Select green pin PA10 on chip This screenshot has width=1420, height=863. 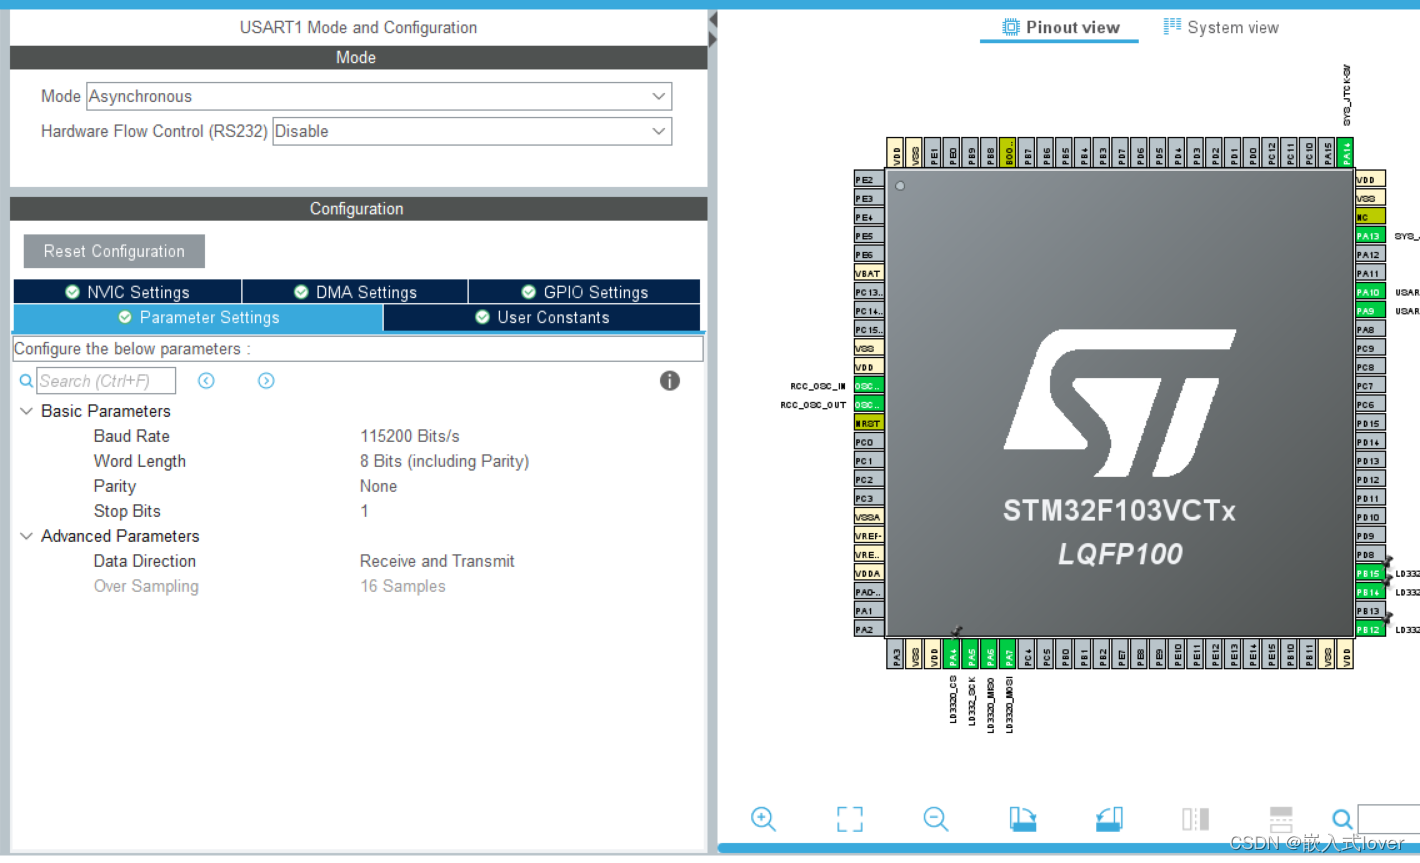(1370, 292)
